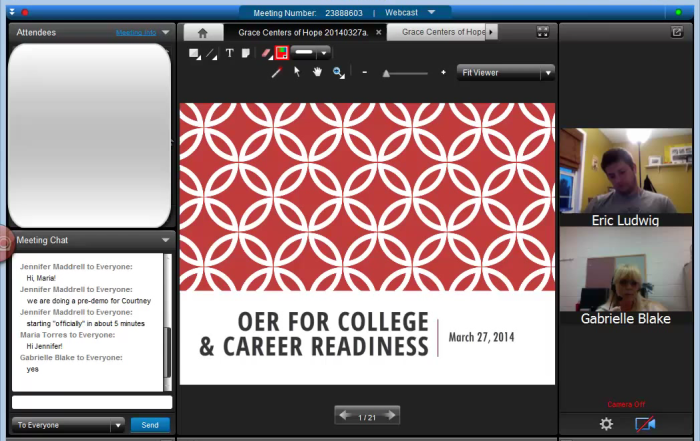Select the Text annotation tool
700x441 pixels.
point(229,53)
